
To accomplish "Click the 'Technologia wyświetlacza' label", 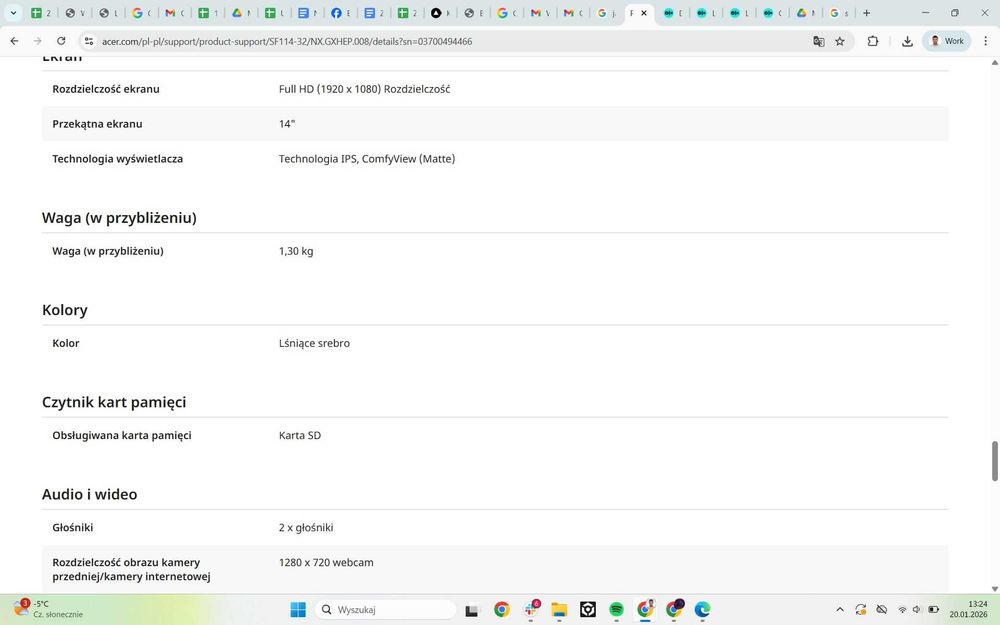I will (117, 159).
